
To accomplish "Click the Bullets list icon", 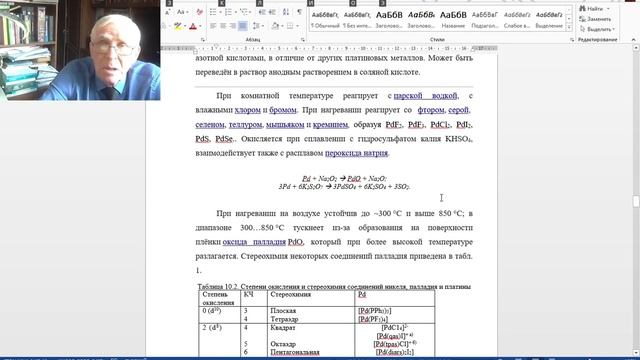I will coord(213,12).
